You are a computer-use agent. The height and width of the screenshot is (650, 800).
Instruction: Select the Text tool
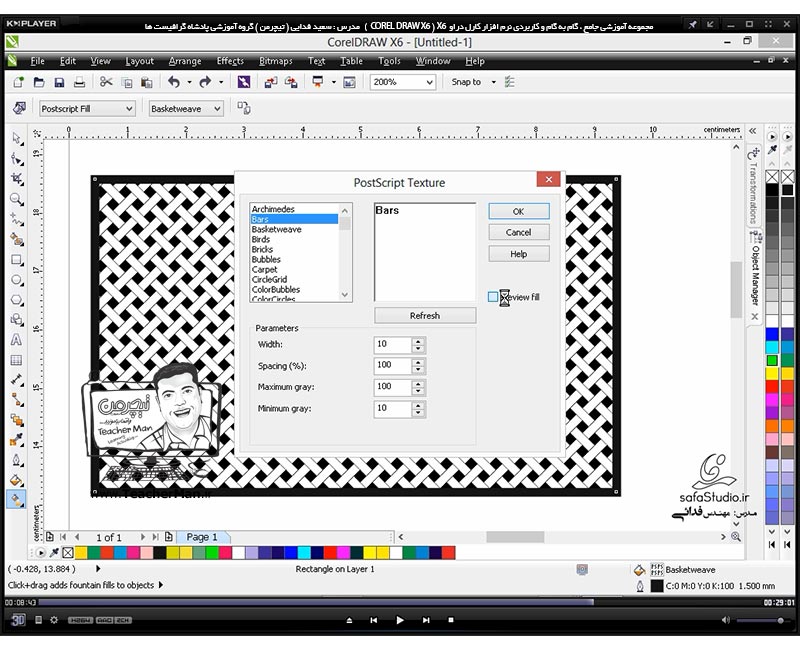pos(17,340)
